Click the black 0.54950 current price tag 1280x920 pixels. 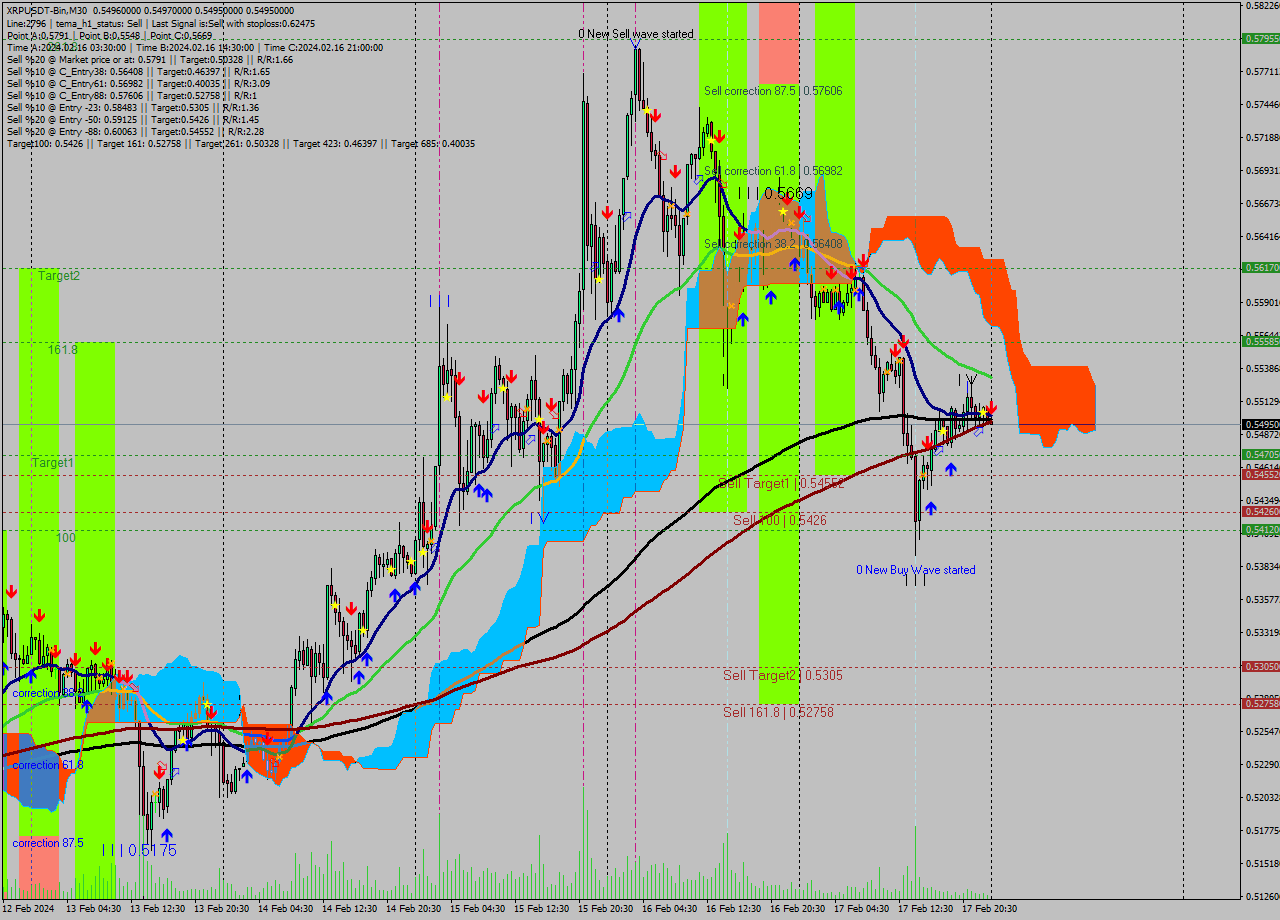pyautogui.click(x=1260, y=424)
